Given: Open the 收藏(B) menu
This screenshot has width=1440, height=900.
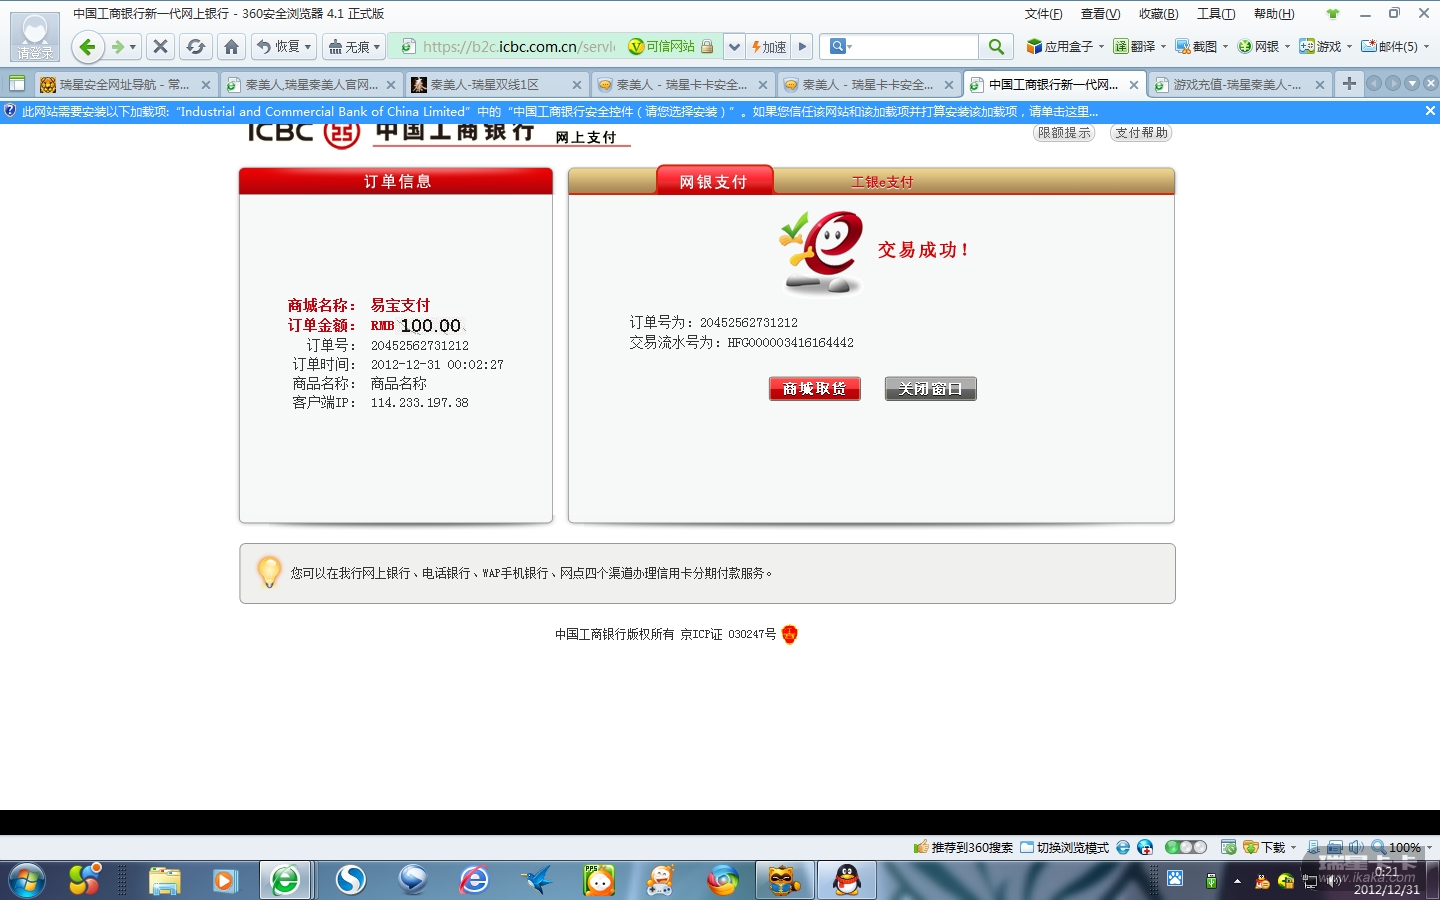Looking at the screenshot, I should point(1158,14).
